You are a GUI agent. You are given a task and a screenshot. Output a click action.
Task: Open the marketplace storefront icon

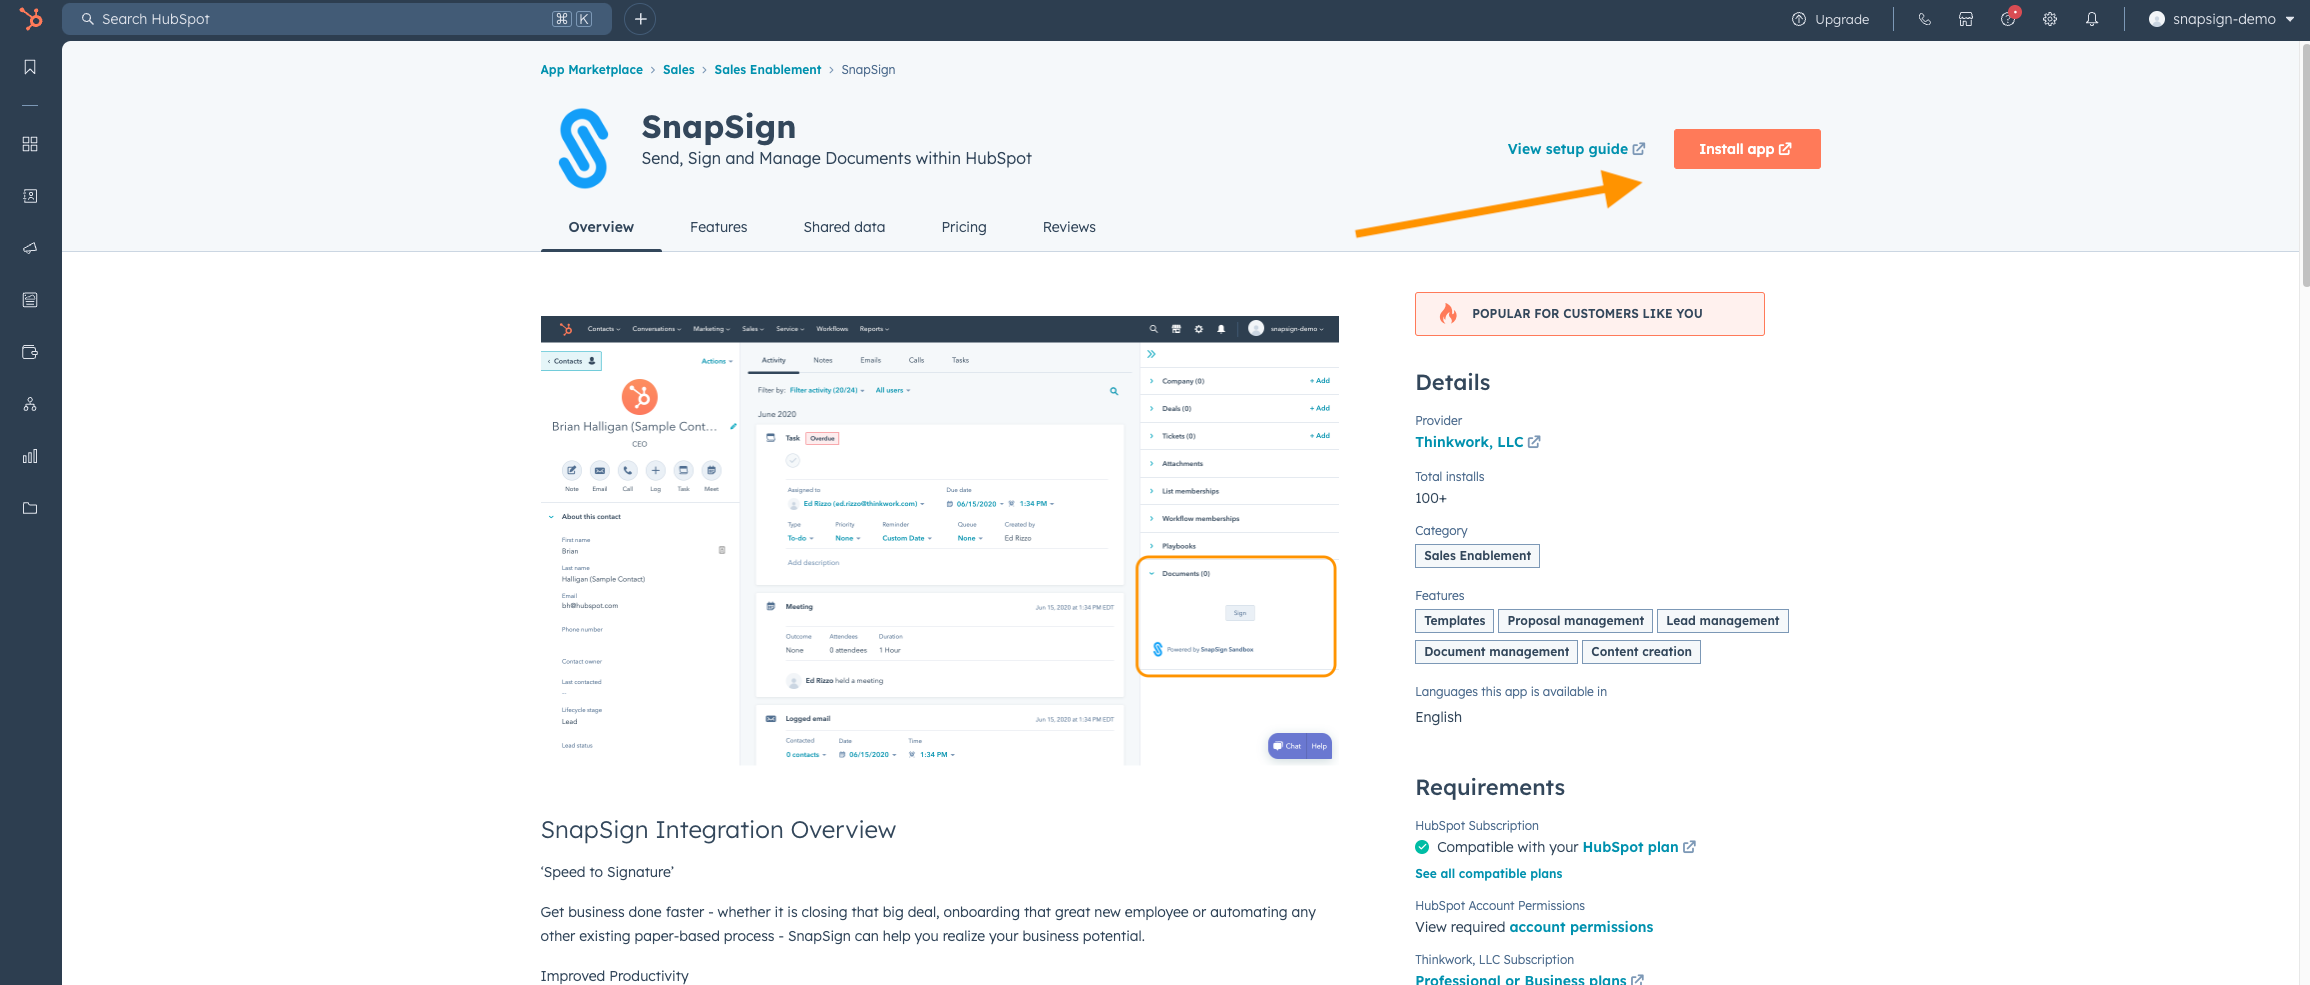(1966, 19)
